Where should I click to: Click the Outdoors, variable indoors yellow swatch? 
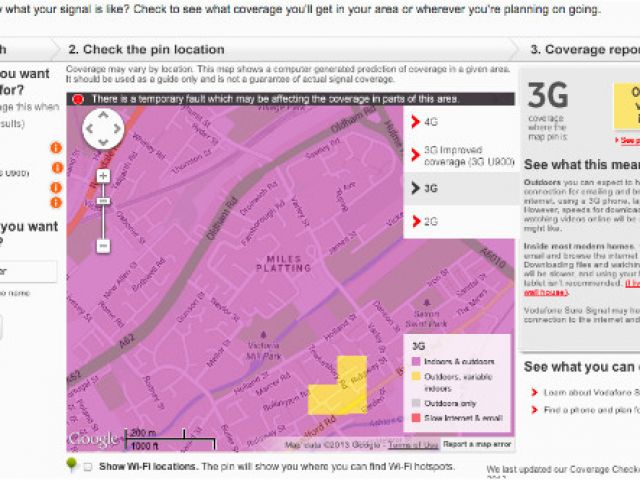point(416,376)
